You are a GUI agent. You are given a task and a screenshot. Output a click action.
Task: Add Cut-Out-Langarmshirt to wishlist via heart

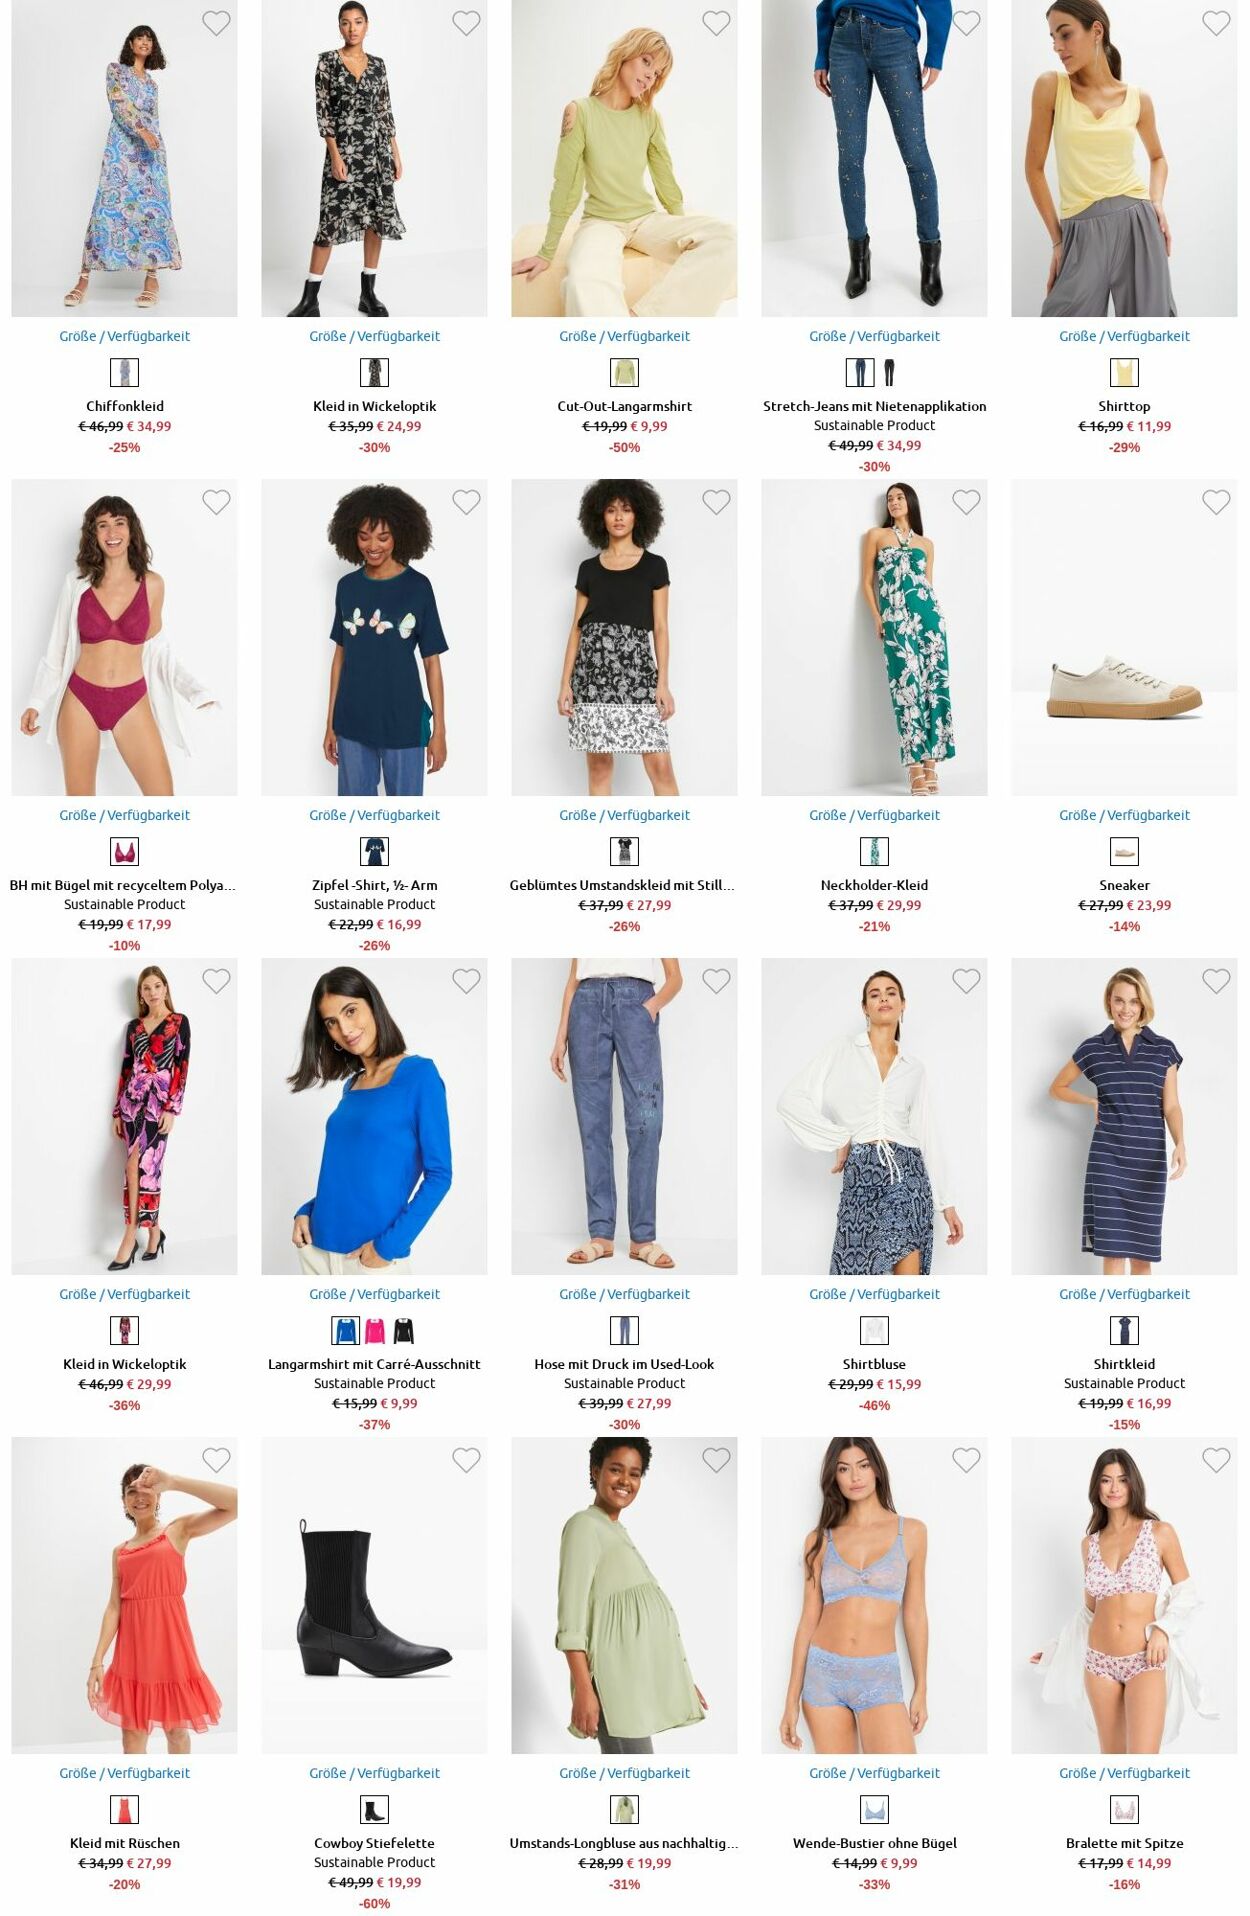[x=716, y=23]
